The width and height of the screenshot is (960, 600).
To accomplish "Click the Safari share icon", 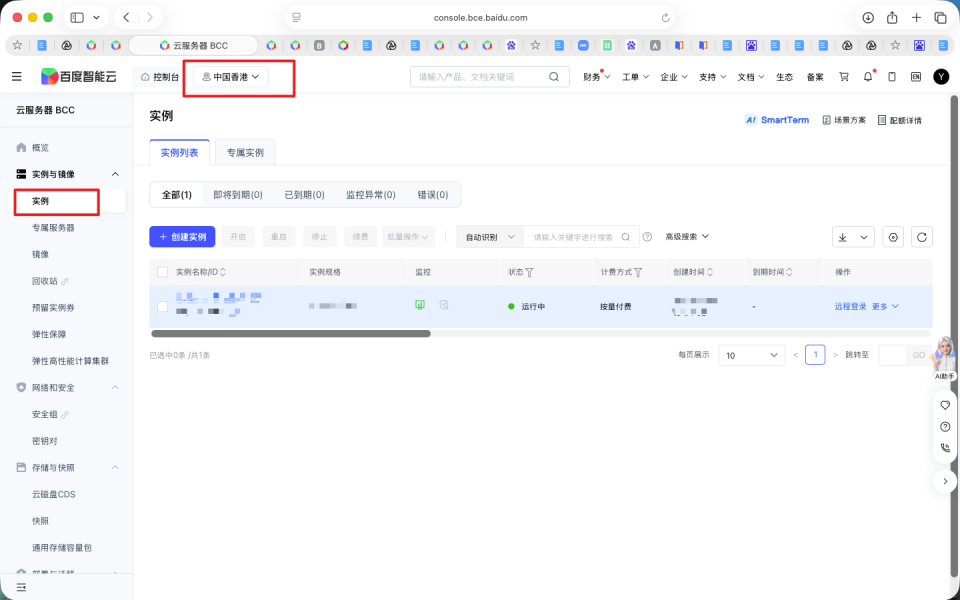I will pos(892,18).
